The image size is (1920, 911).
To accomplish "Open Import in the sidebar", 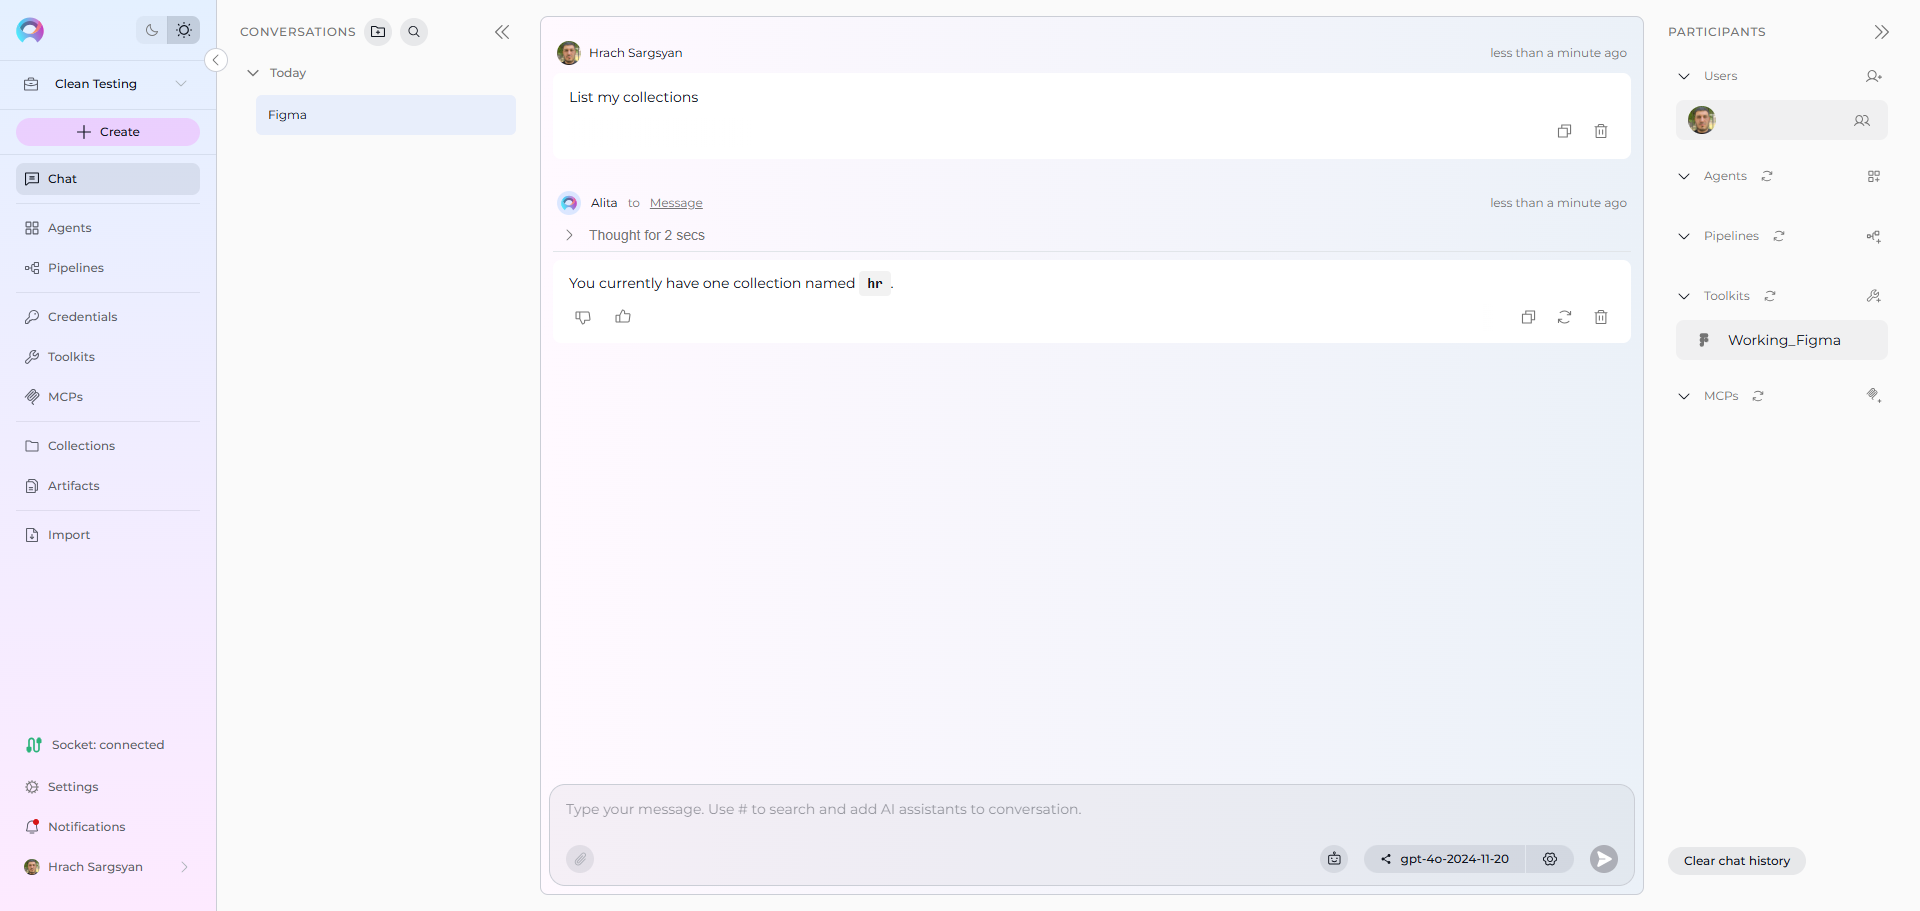I will tap(108, 535).
